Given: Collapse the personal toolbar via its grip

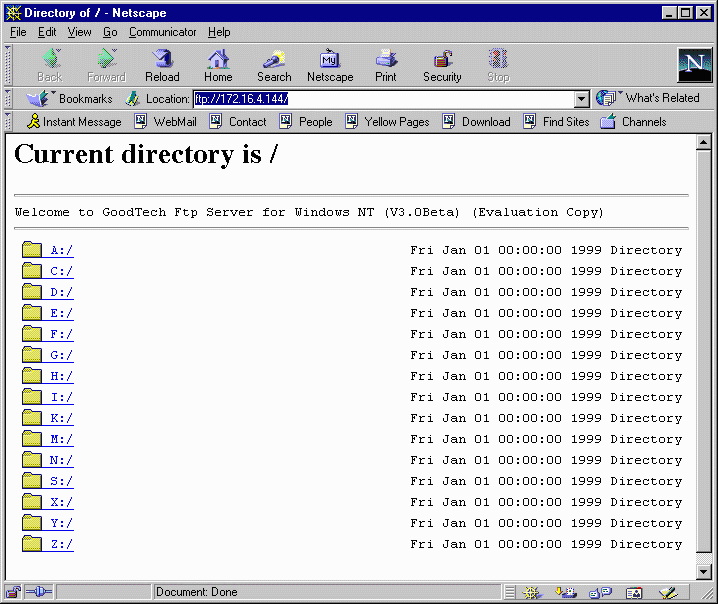Looking at the screenshot, I should click(x=8, y=122).
